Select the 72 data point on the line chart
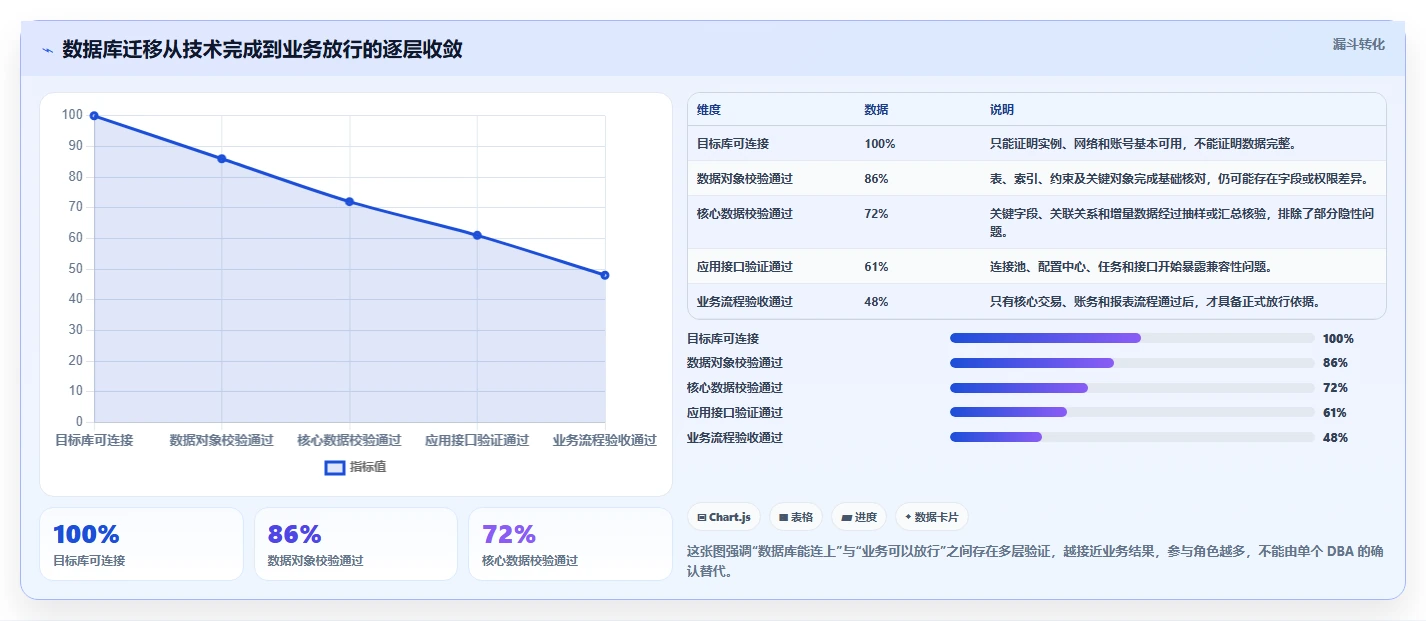Image resolution: width=1426 pixels, height=621 pixels. coord(349,202)
